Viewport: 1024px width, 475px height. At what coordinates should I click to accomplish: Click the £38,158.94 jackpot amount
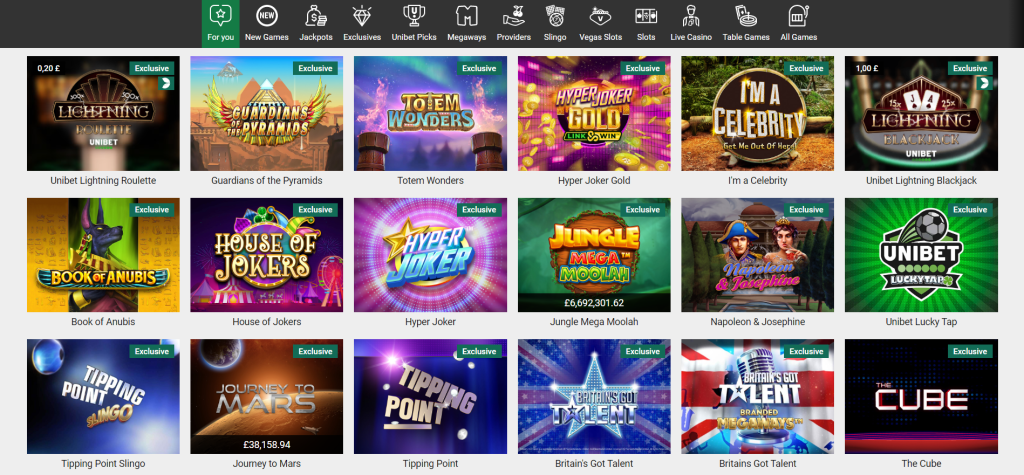coord(266,444)
